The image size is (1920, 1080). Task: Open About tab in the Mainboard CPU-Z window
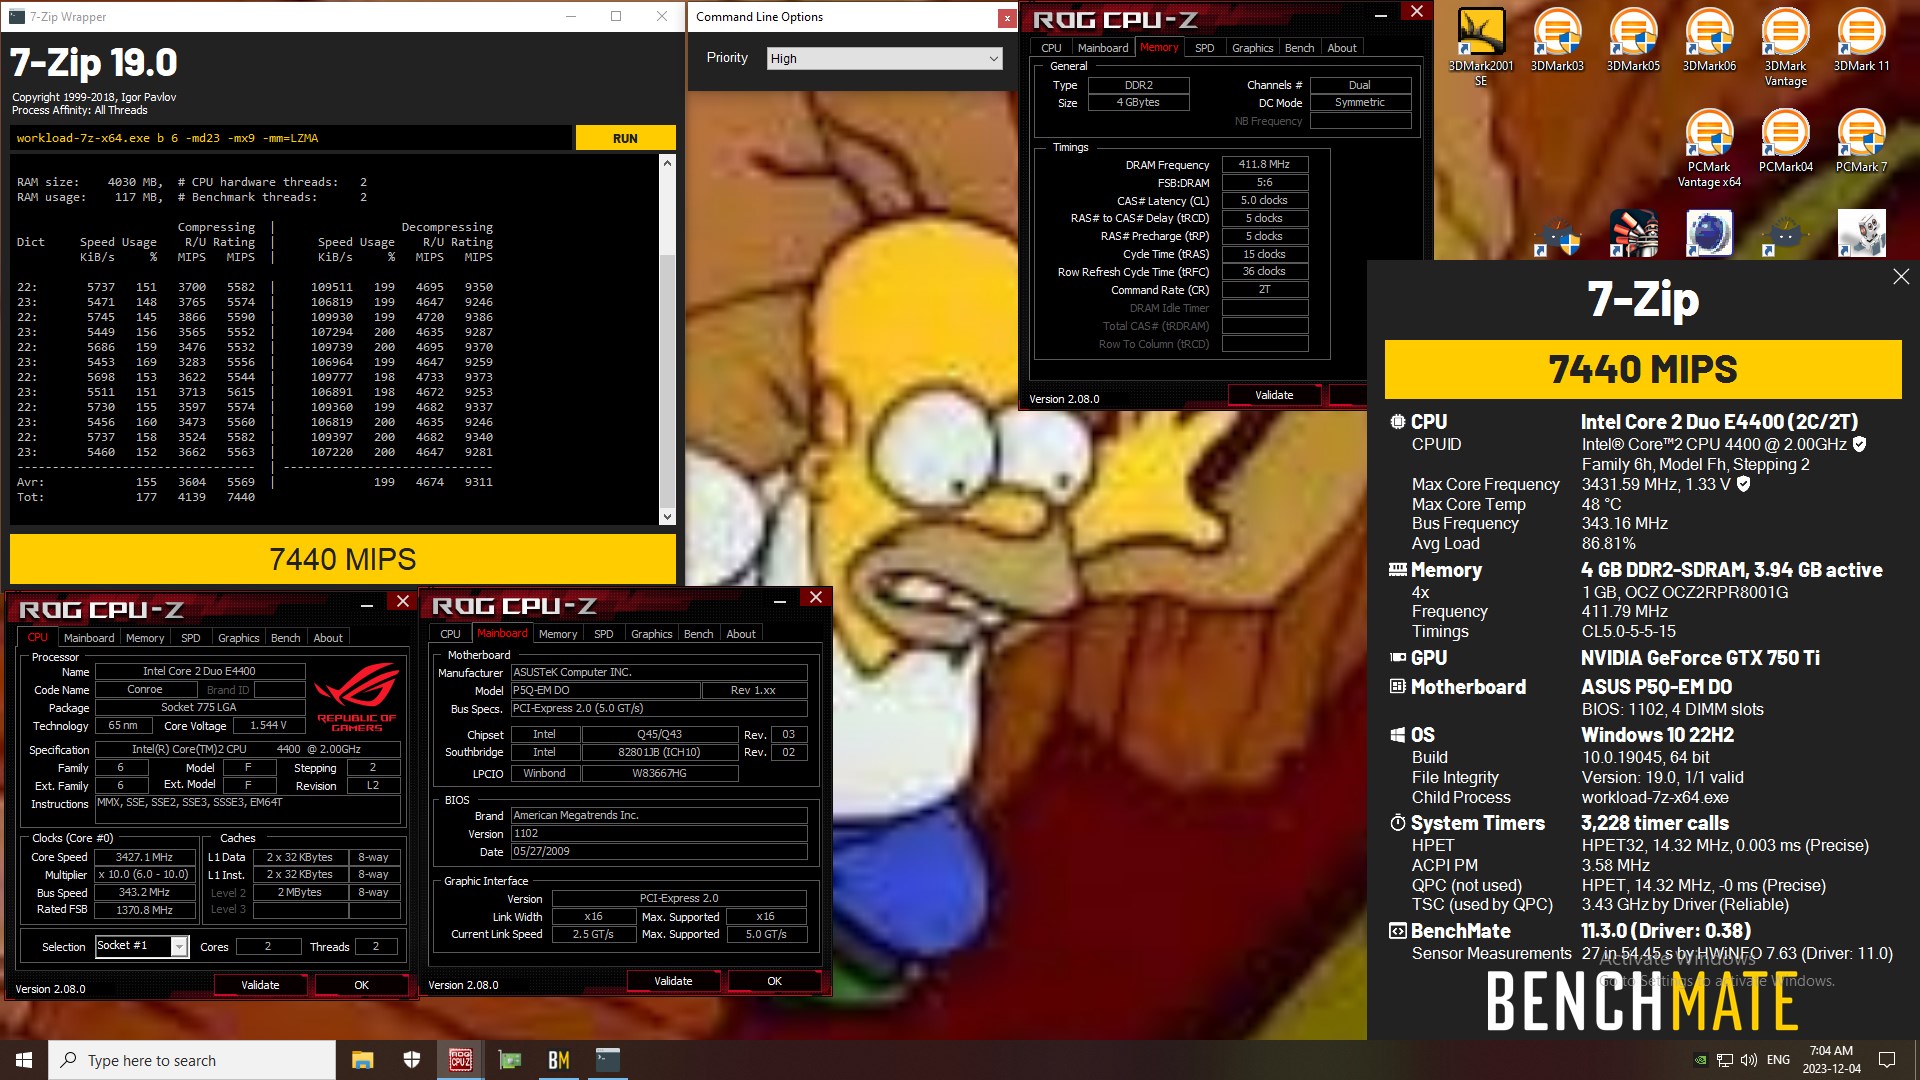click(x=741, y=634)
